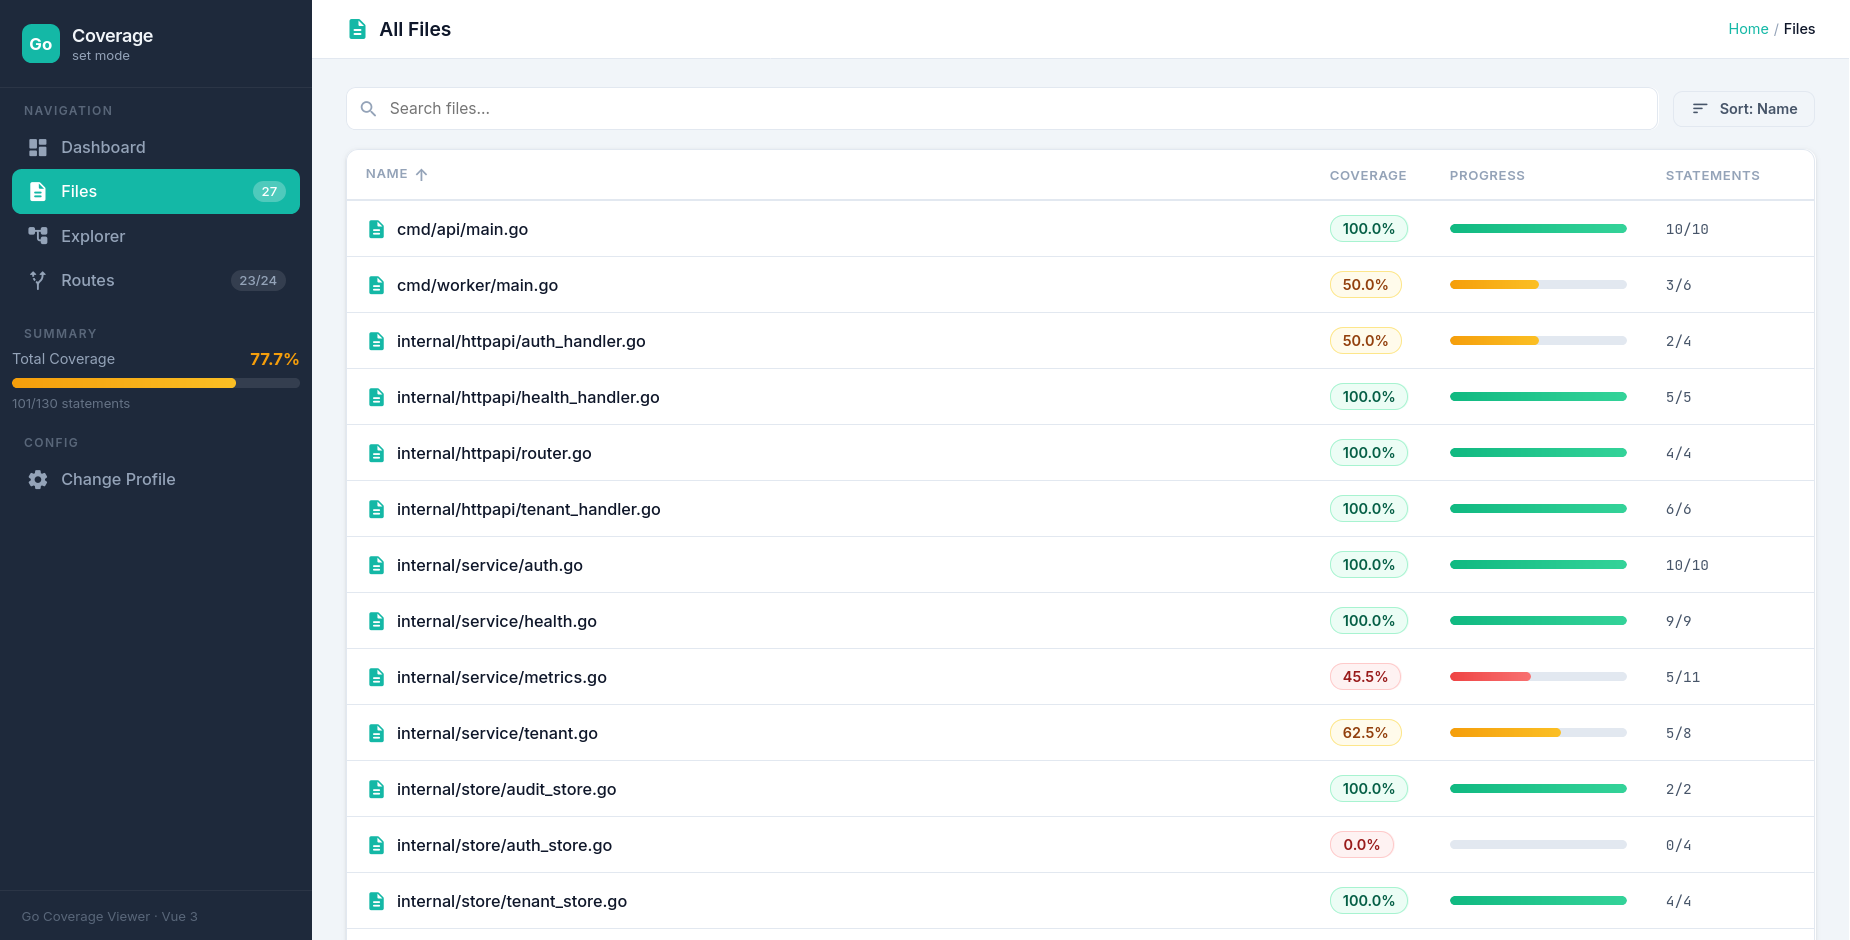
Task: Click the file icon beside cmd/api/main.go
Action: coord(377,229)
